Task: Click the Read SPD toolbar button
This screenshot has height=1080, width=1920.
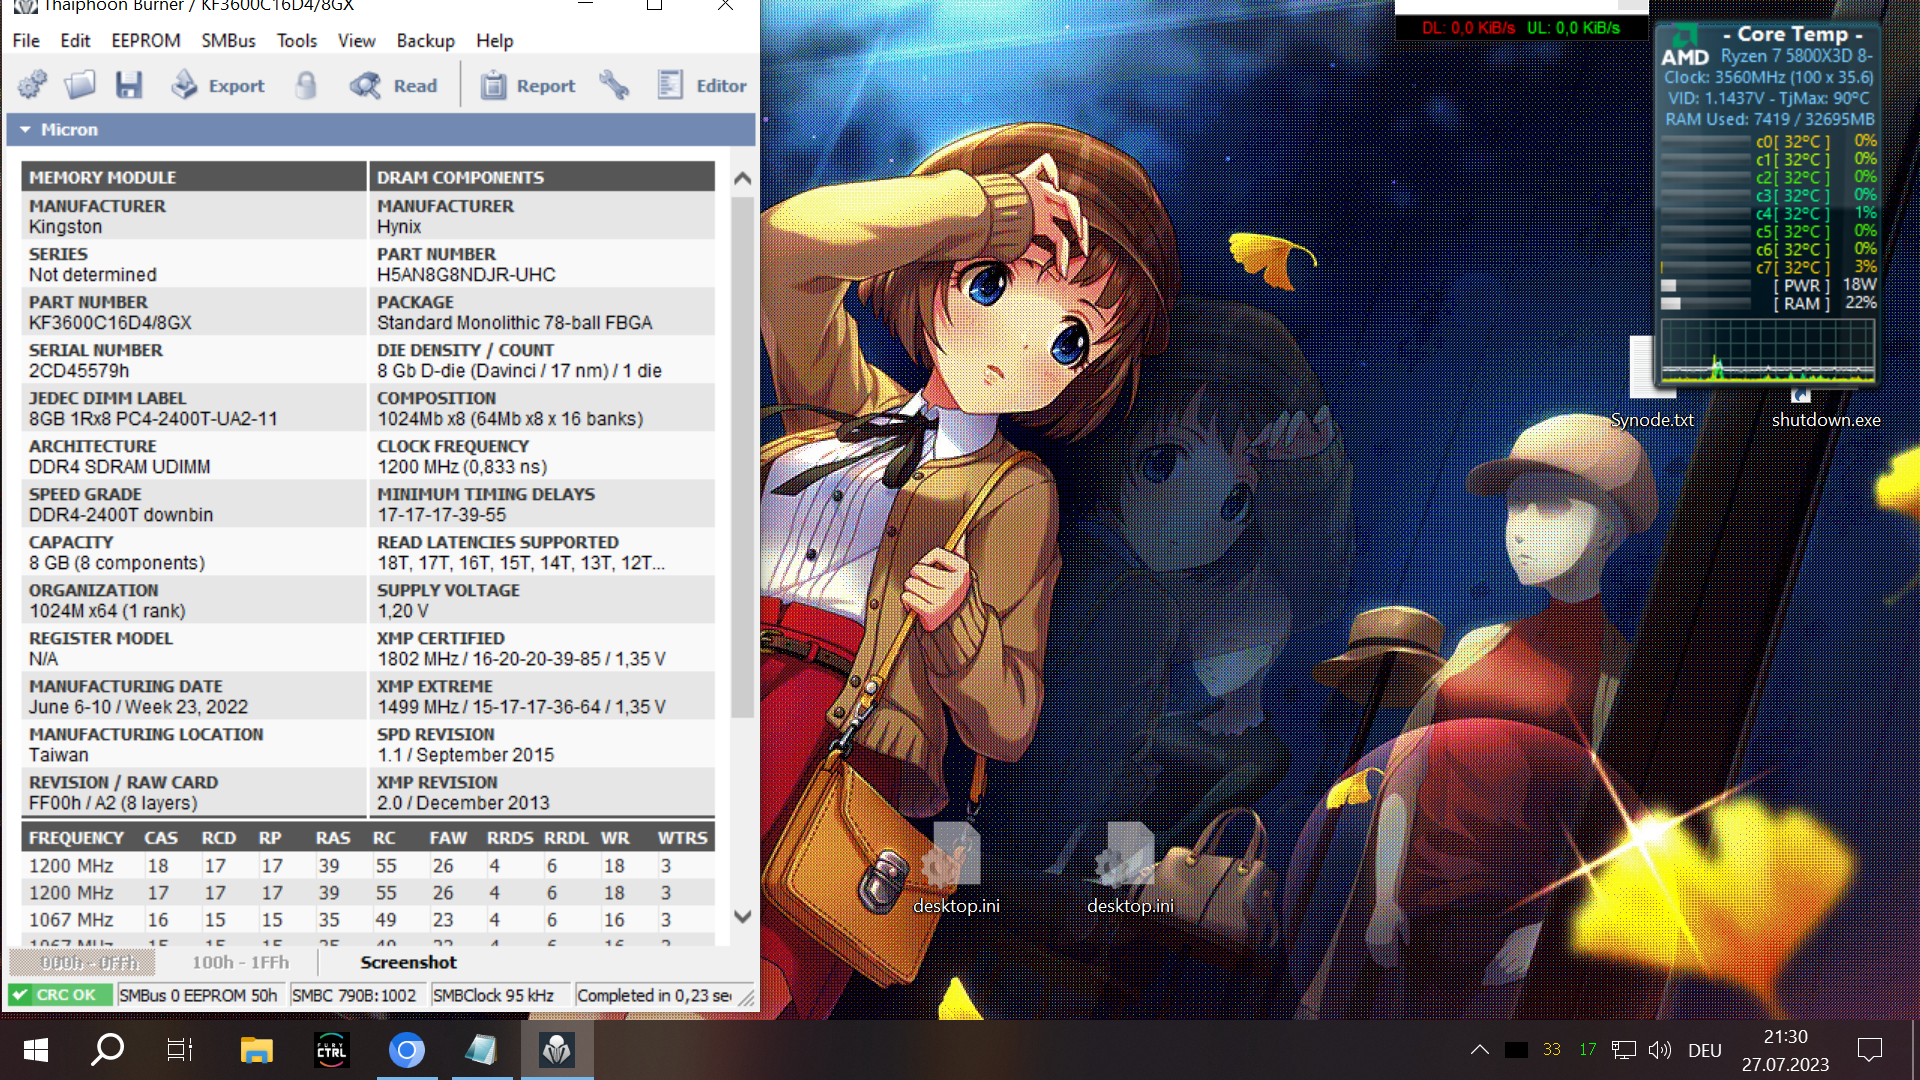Action: [x=394, y=85]
